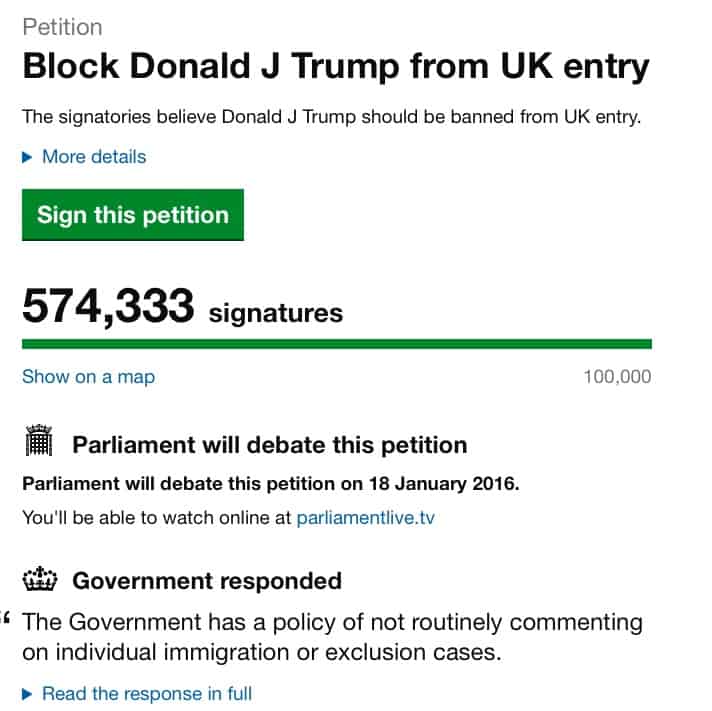Screen dimensions: 712x711
Task: Click the Government policy quote text
Action: point(332,637)
